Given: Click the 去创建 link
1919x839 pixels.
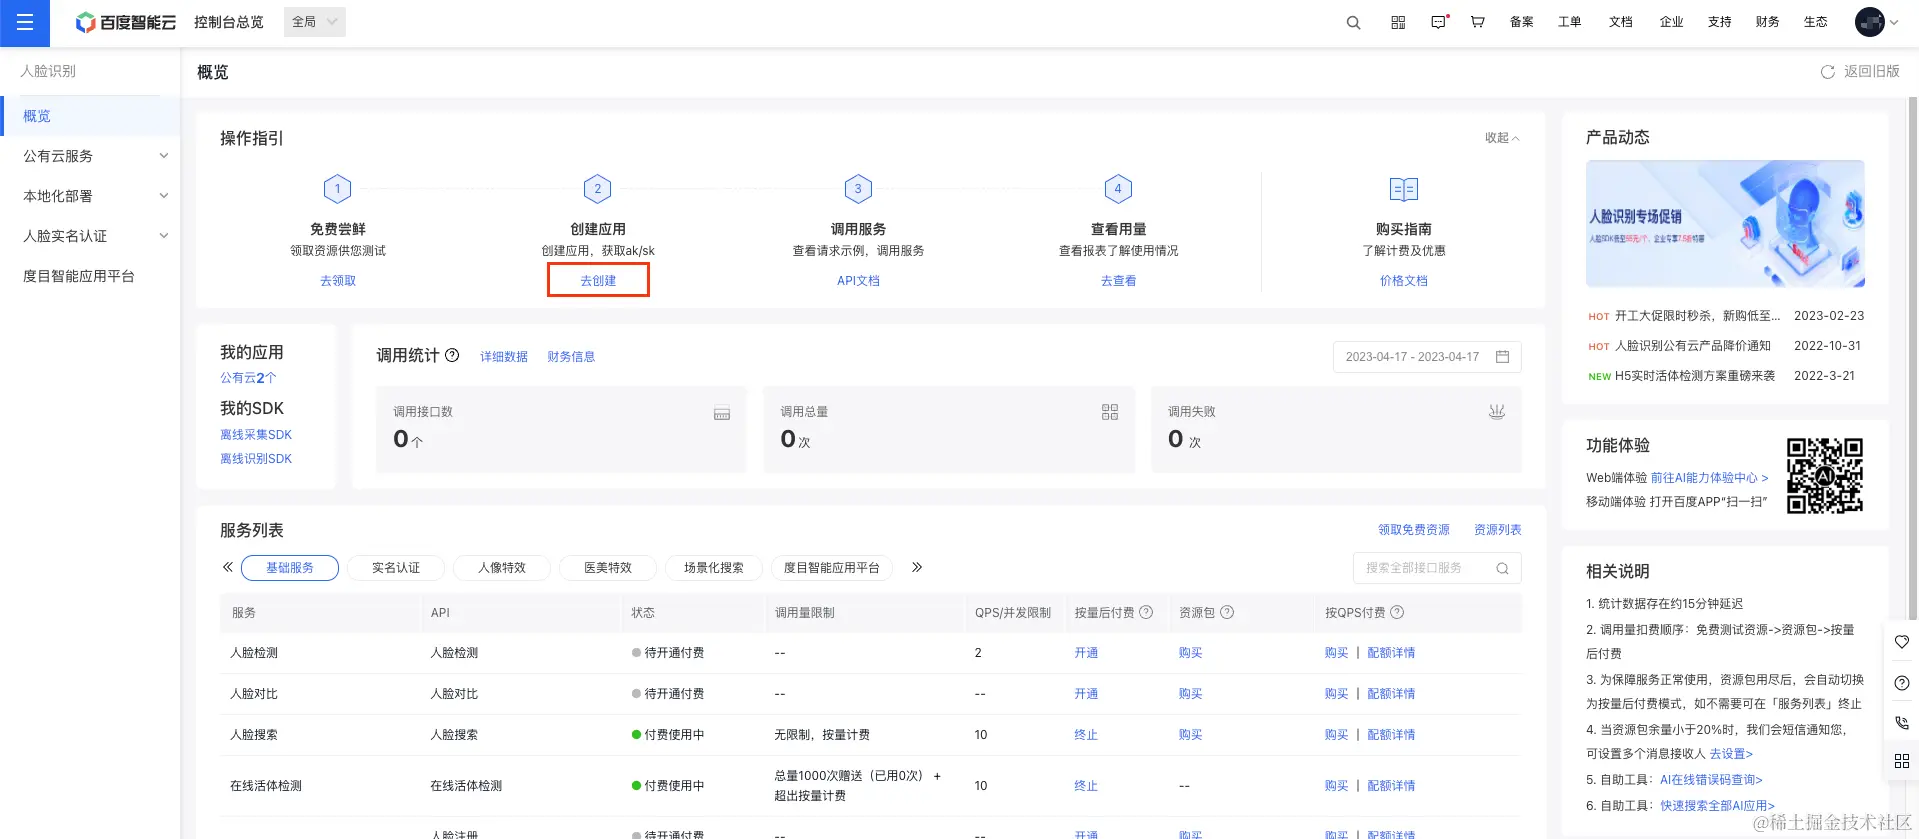Looking at the screenshot, I should click(x=598, y=281).
